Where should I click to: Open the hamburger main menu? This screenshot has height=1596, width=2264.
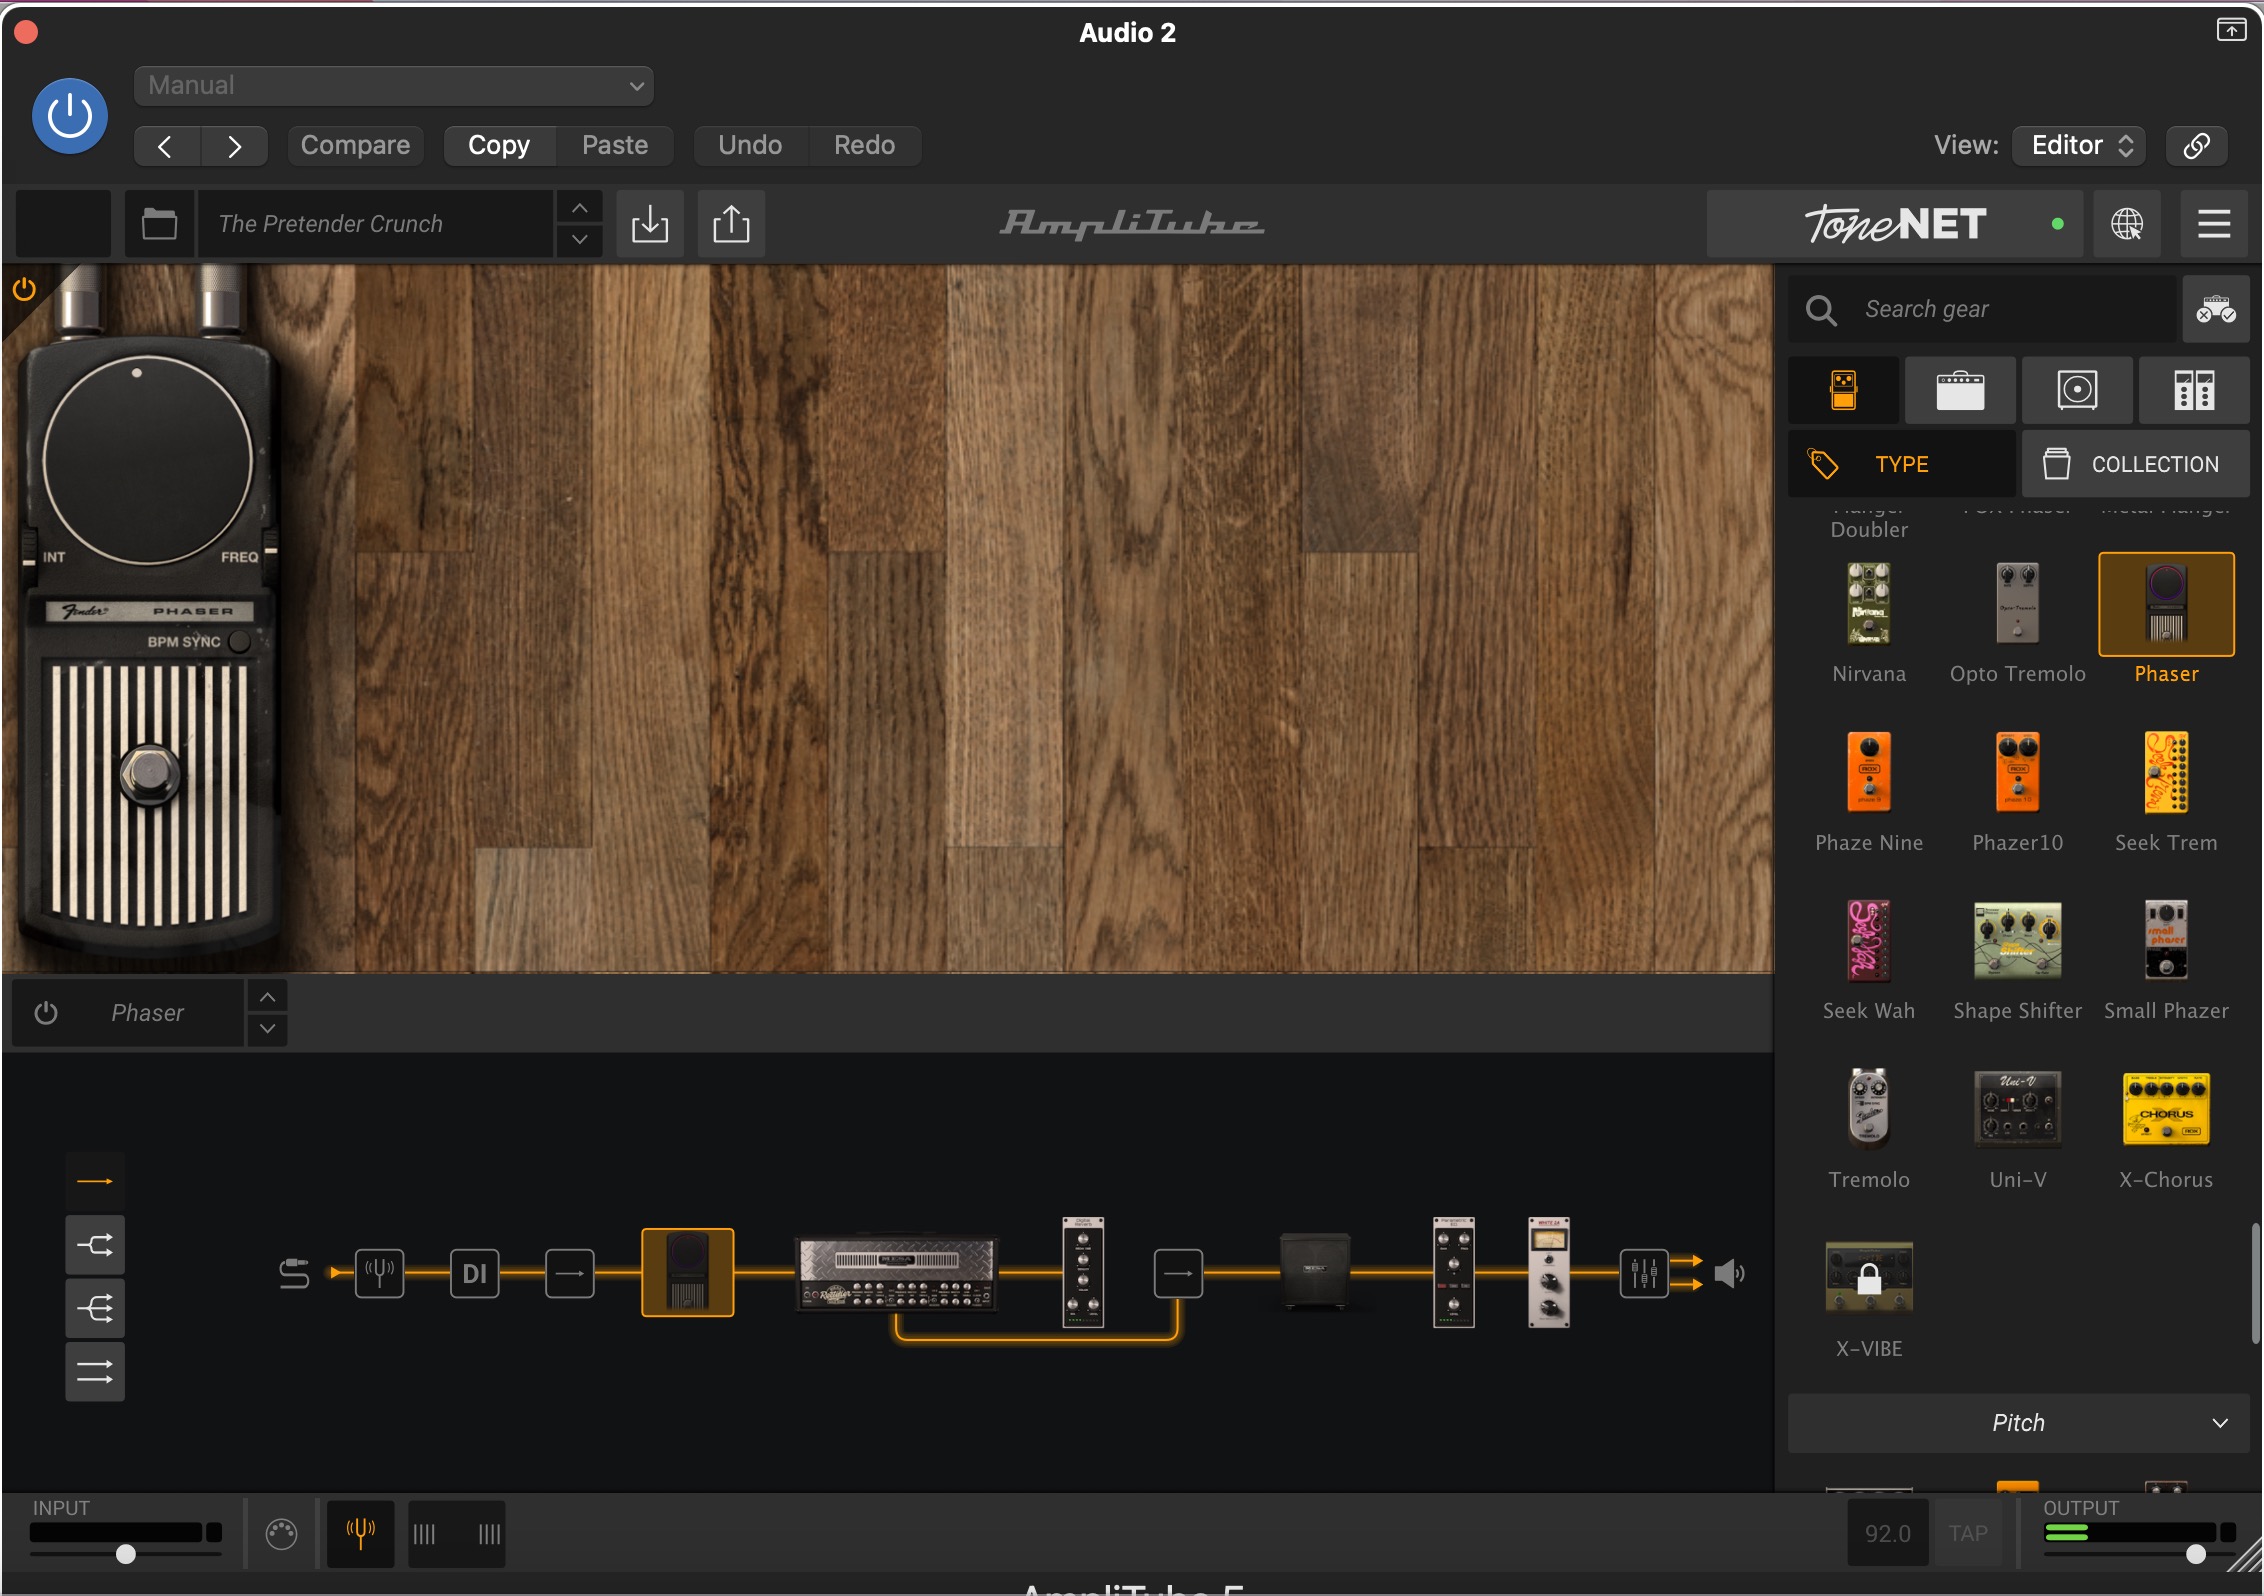click(2214, 224)
